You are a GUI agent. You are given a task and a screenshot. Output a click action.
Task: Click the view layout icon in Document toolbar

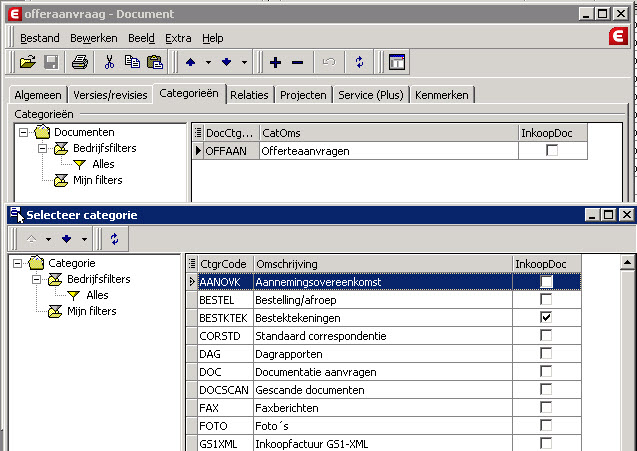point(397,62)
